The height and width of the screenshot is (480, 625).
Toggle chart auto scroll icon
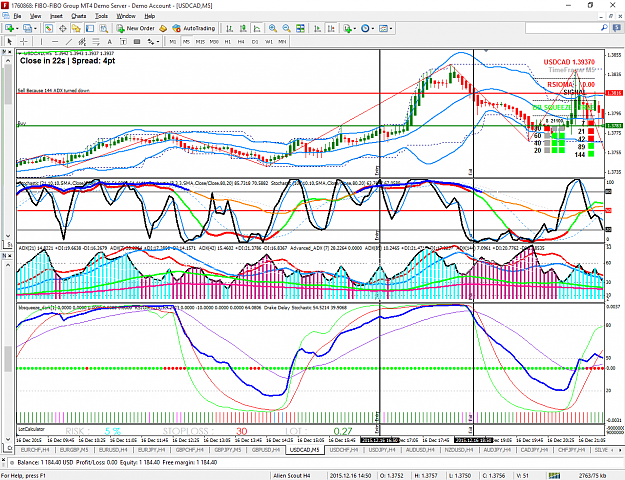click(x=318, y=28)
